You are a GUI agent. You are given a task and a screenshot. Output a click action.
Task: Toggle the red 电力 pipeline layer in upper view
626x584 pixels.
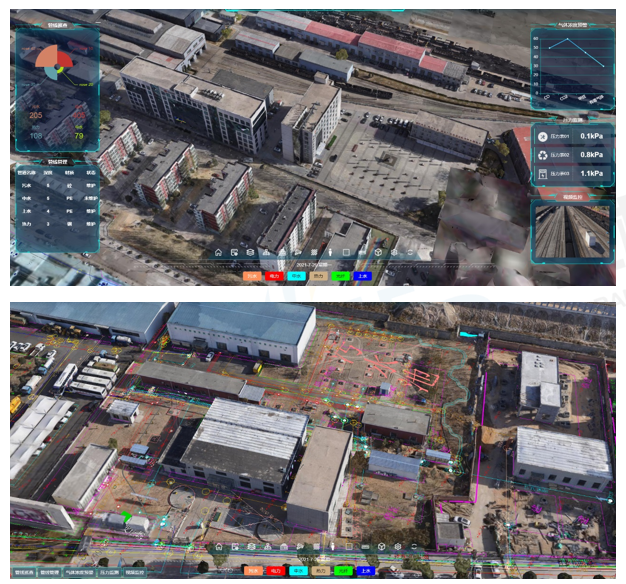(274, 275)
